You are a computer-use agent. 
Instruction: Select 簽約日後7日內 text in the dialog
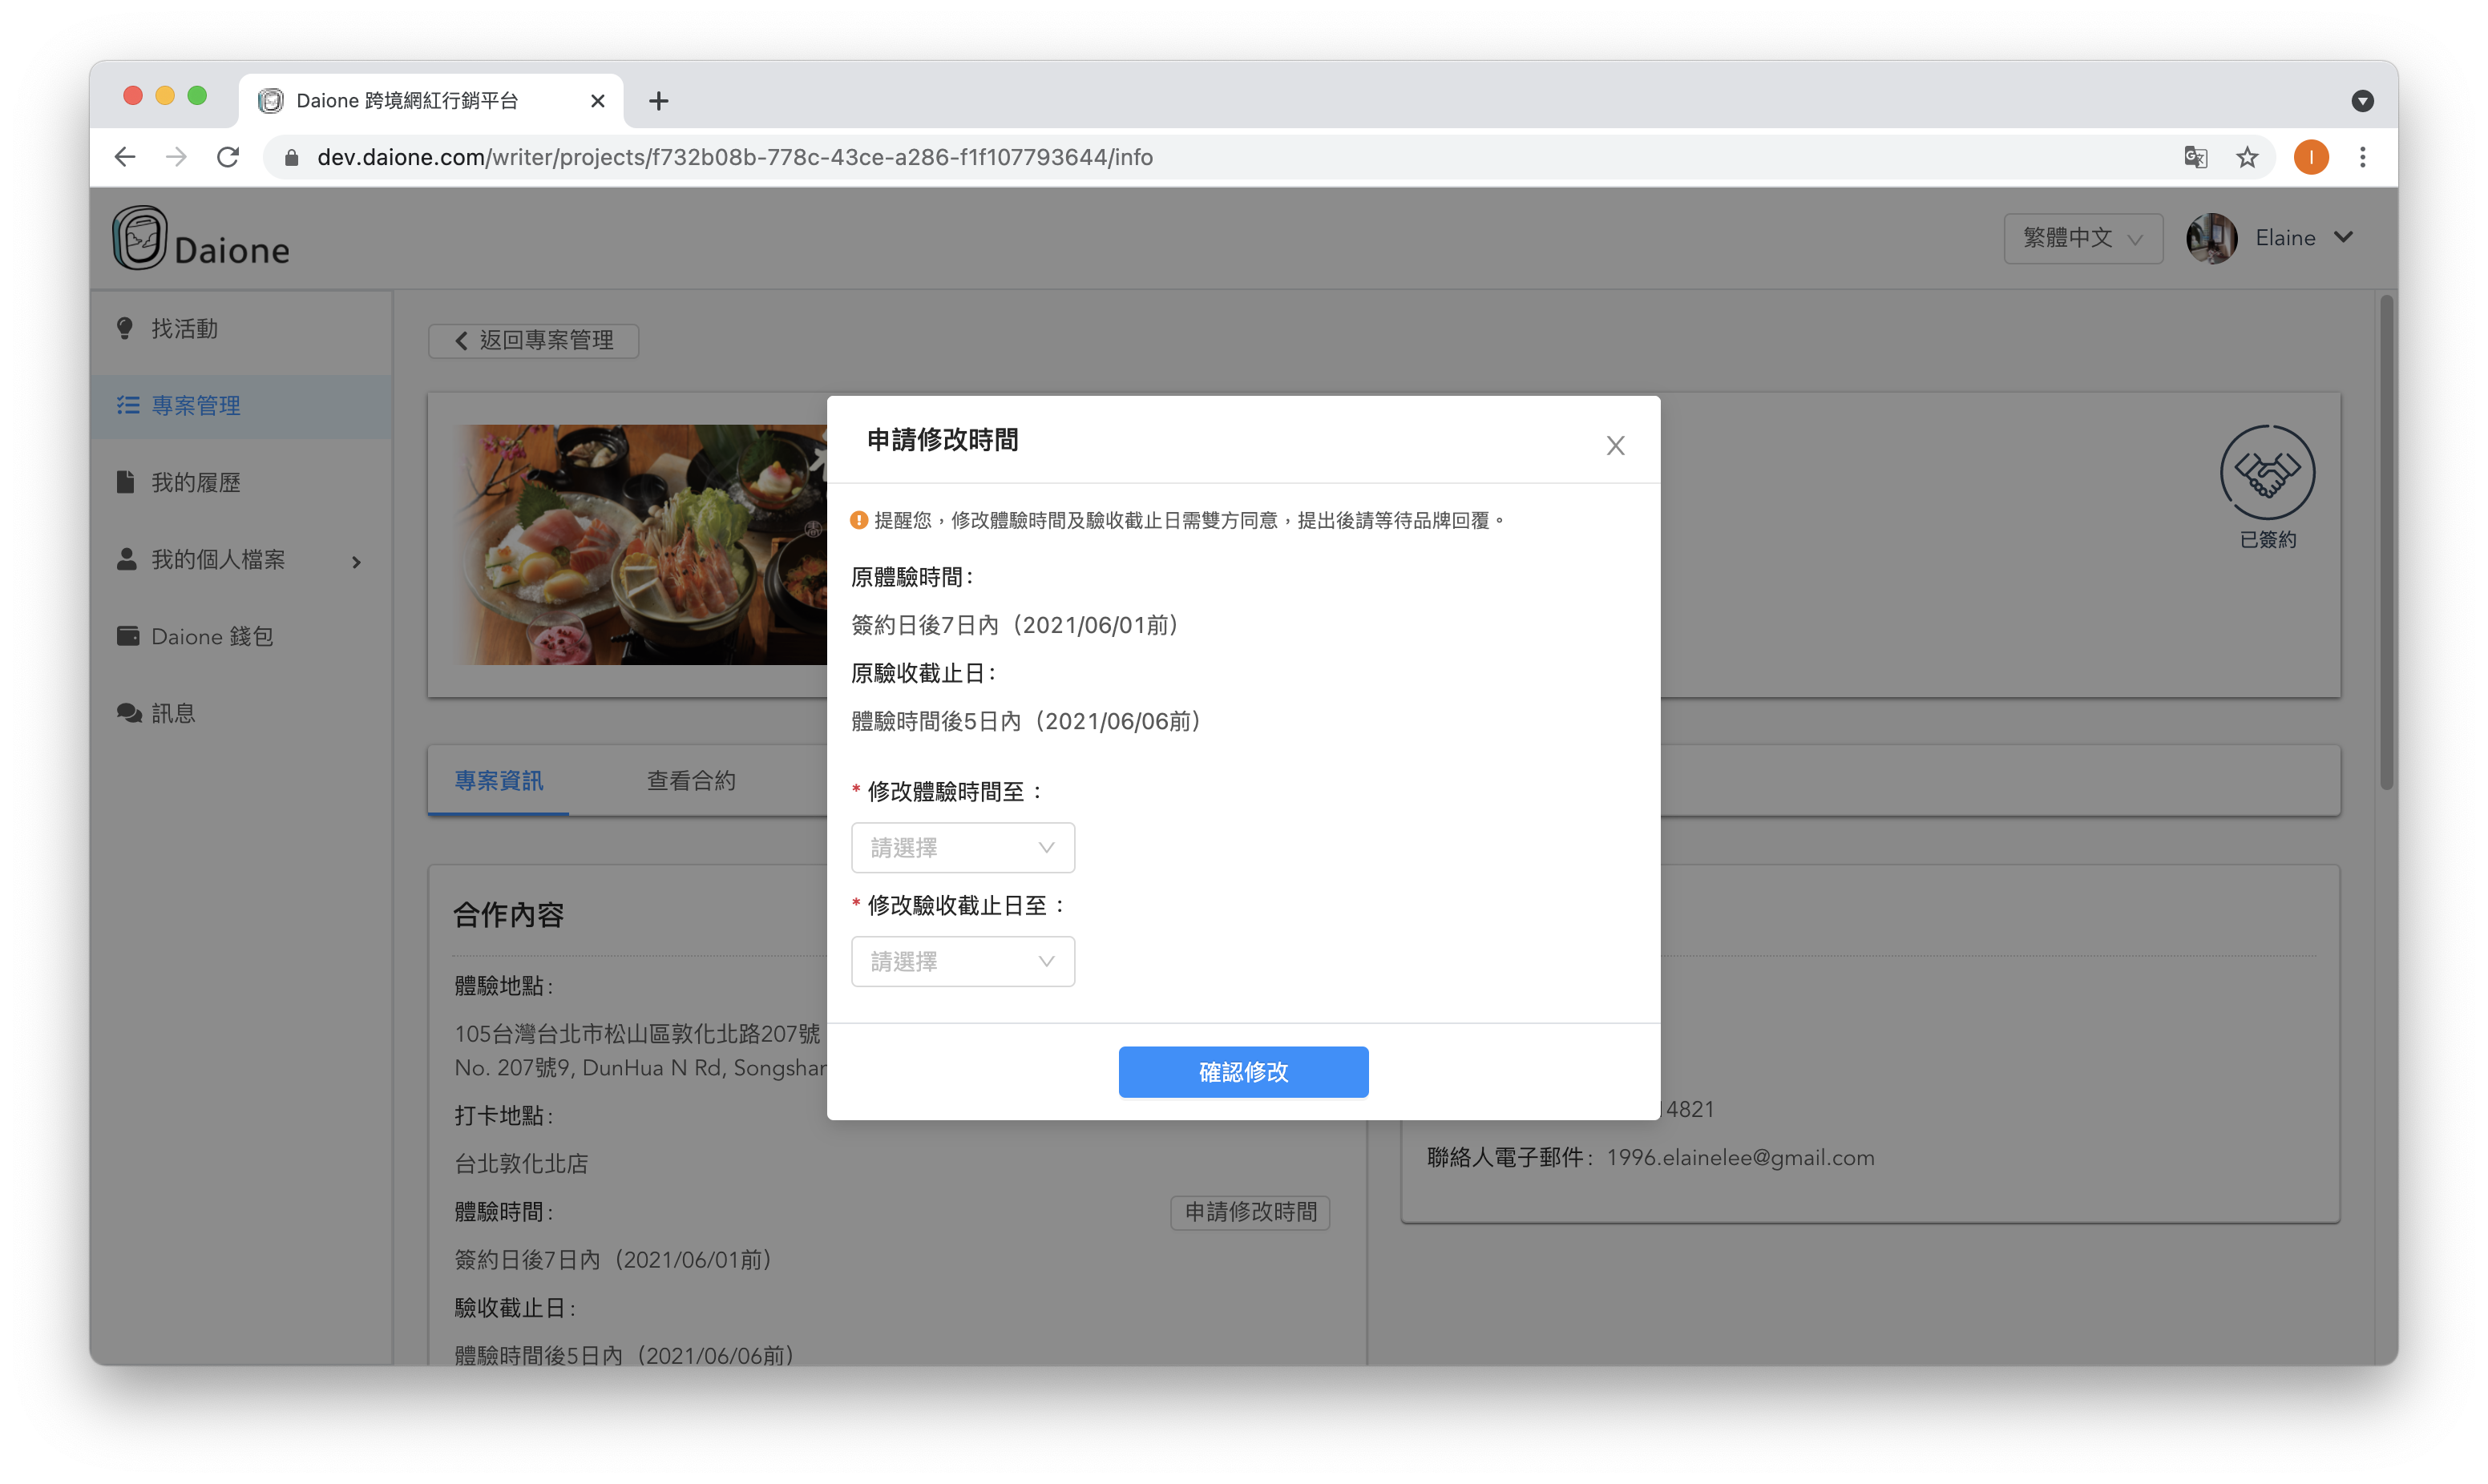925,625
